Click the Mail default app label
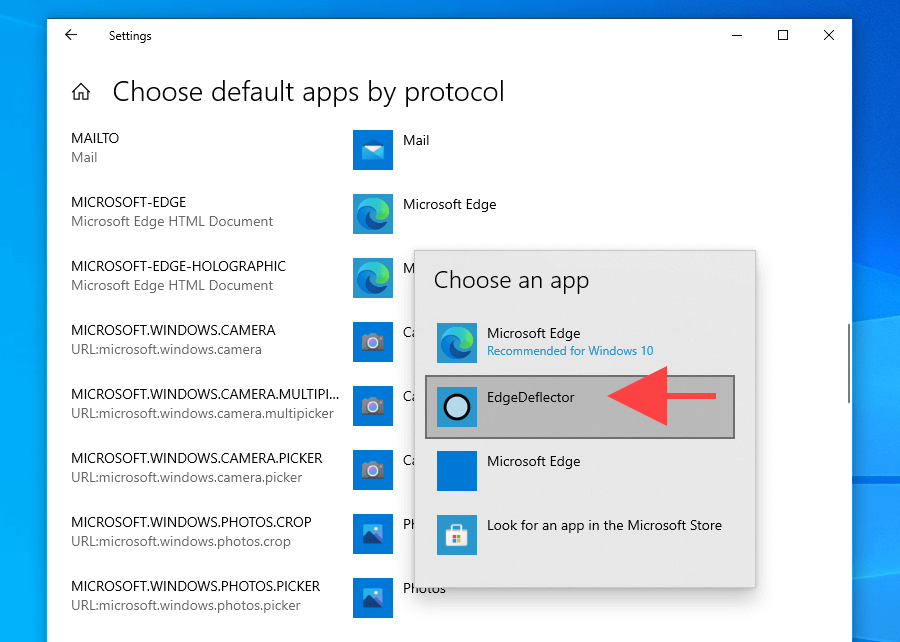The width and height of the screenshot is (900, 642). 416,141
